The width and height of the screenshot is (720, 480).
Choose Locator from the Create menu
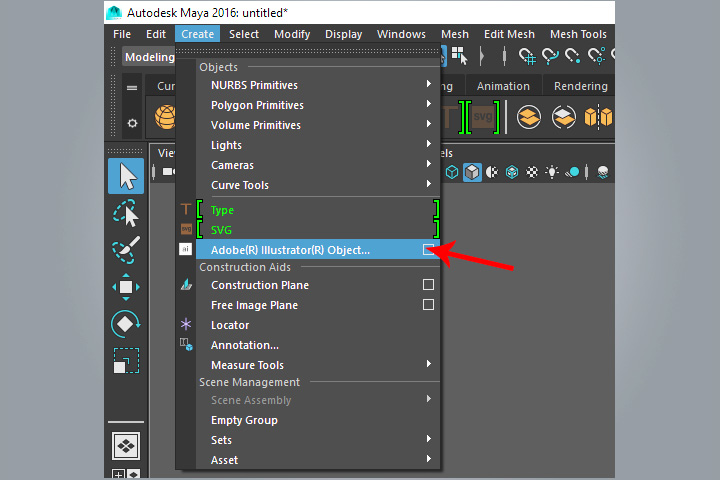coord(230,325)
